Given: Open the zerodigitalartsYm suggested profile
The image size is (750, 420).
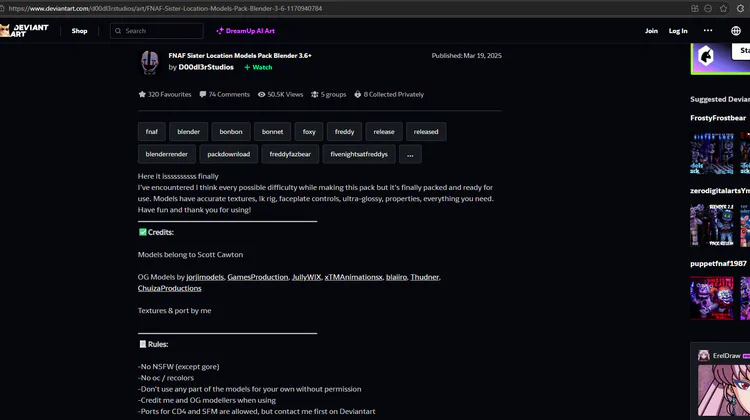Looking at the screenshot, I should coord(720,190).
